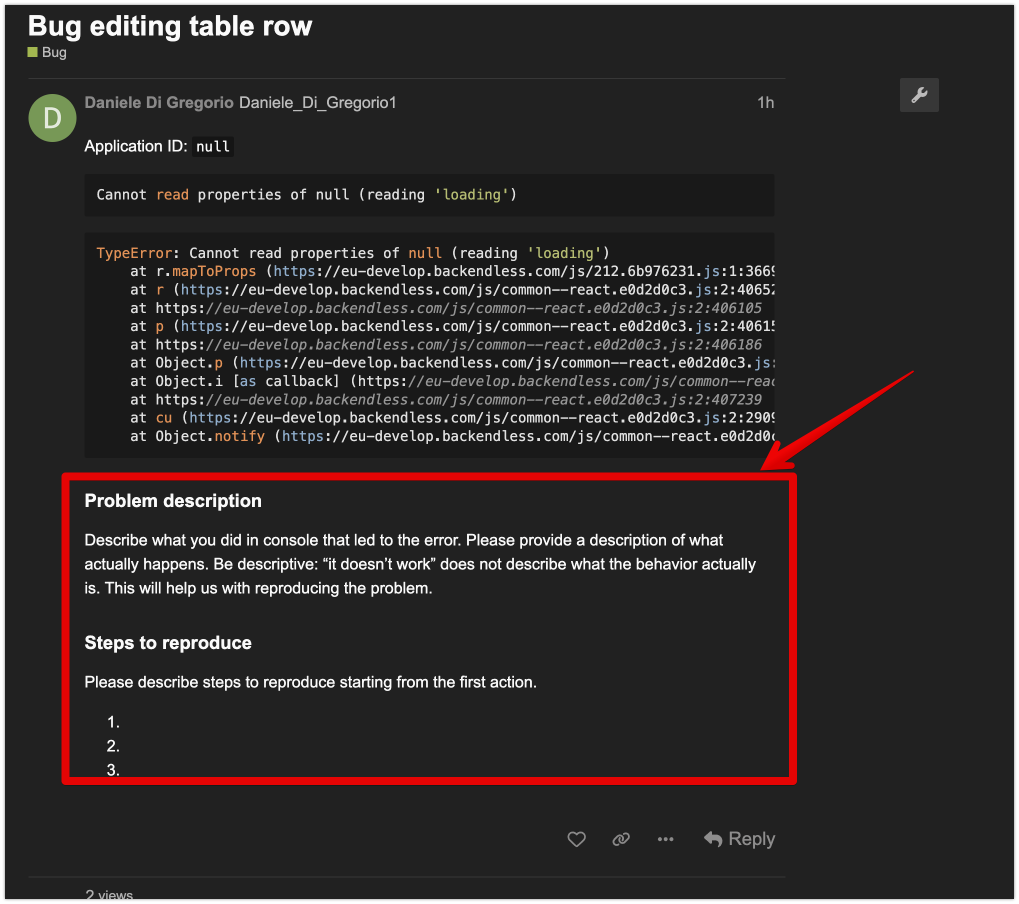The height and width of the screenshot is (904, 1019).
Task: Open the Bug category tag
Action: click(x=47, y=53)
